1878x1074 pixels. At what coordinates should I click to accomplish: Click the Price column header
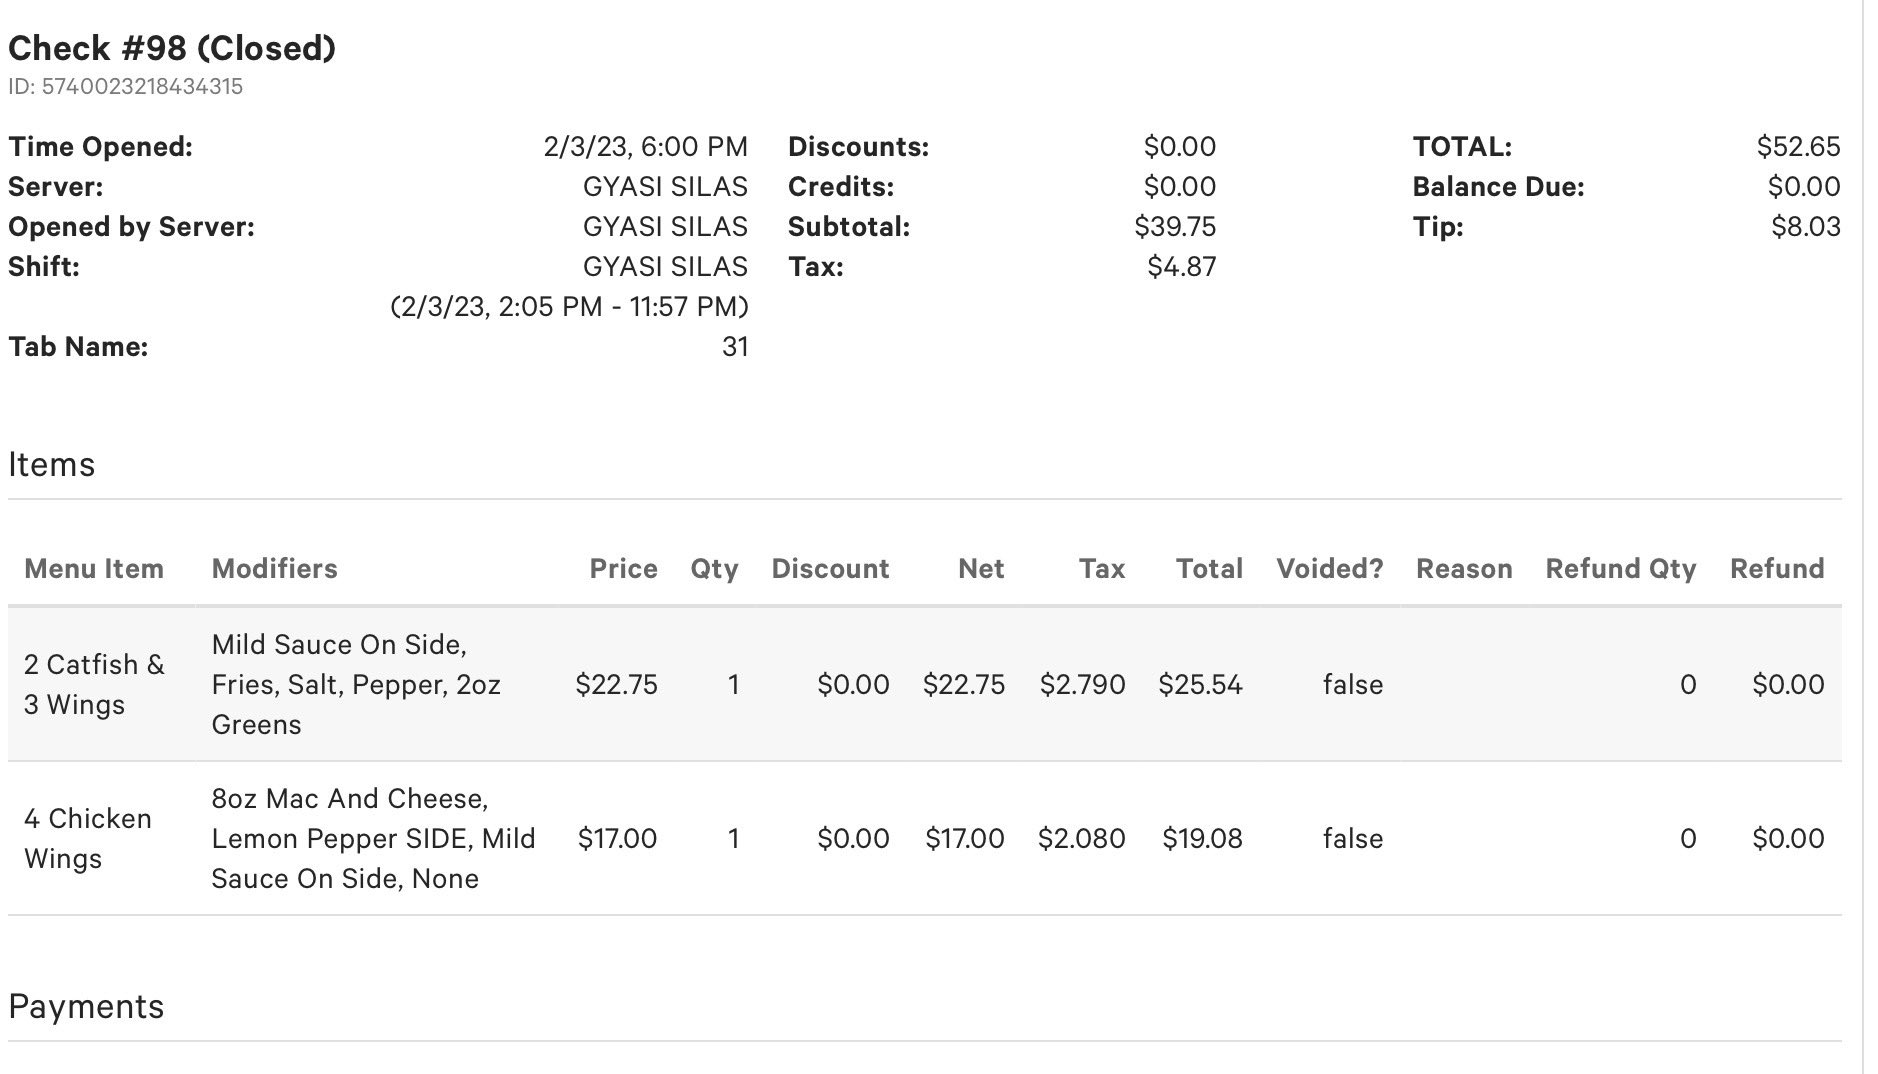623,569
